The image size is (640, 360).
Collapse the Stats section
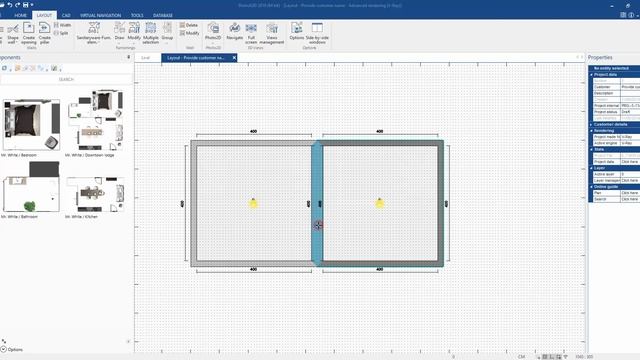tap(591, 149)
